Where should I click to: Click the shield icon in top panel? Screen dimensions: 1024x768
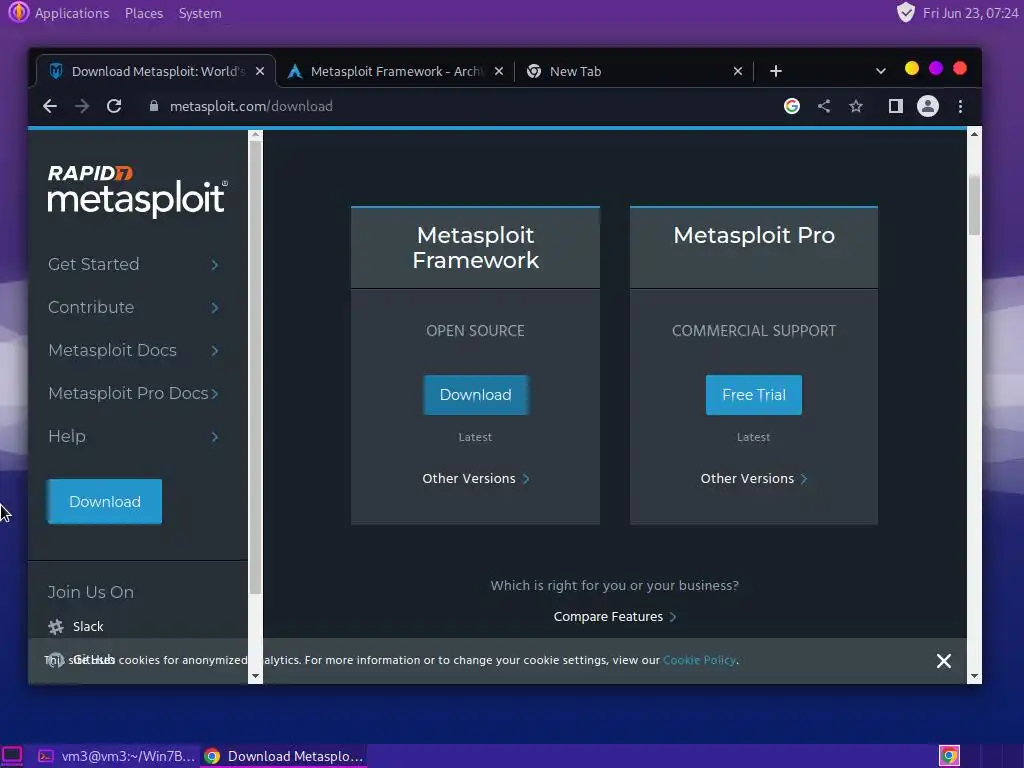tap(906, 12)
